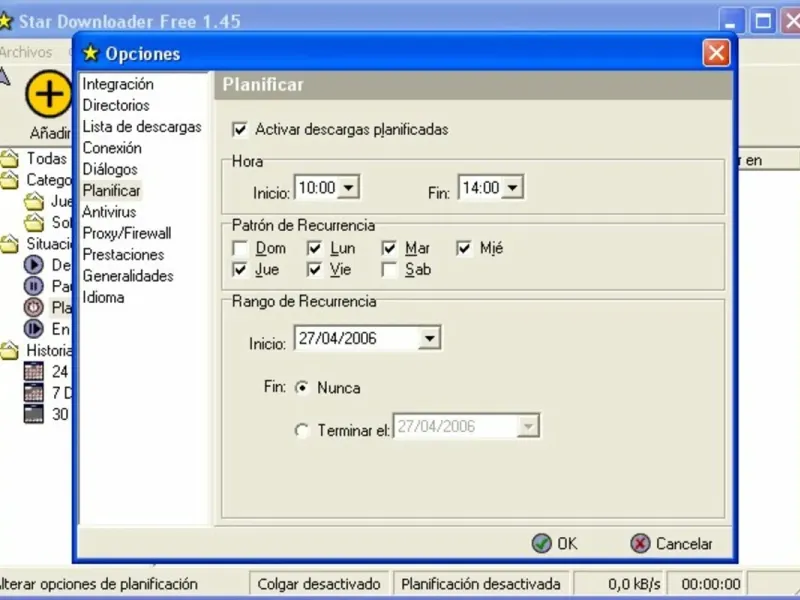
Task: Click Planificación desactivada in status bar
Action: click(x=481, y=584)
